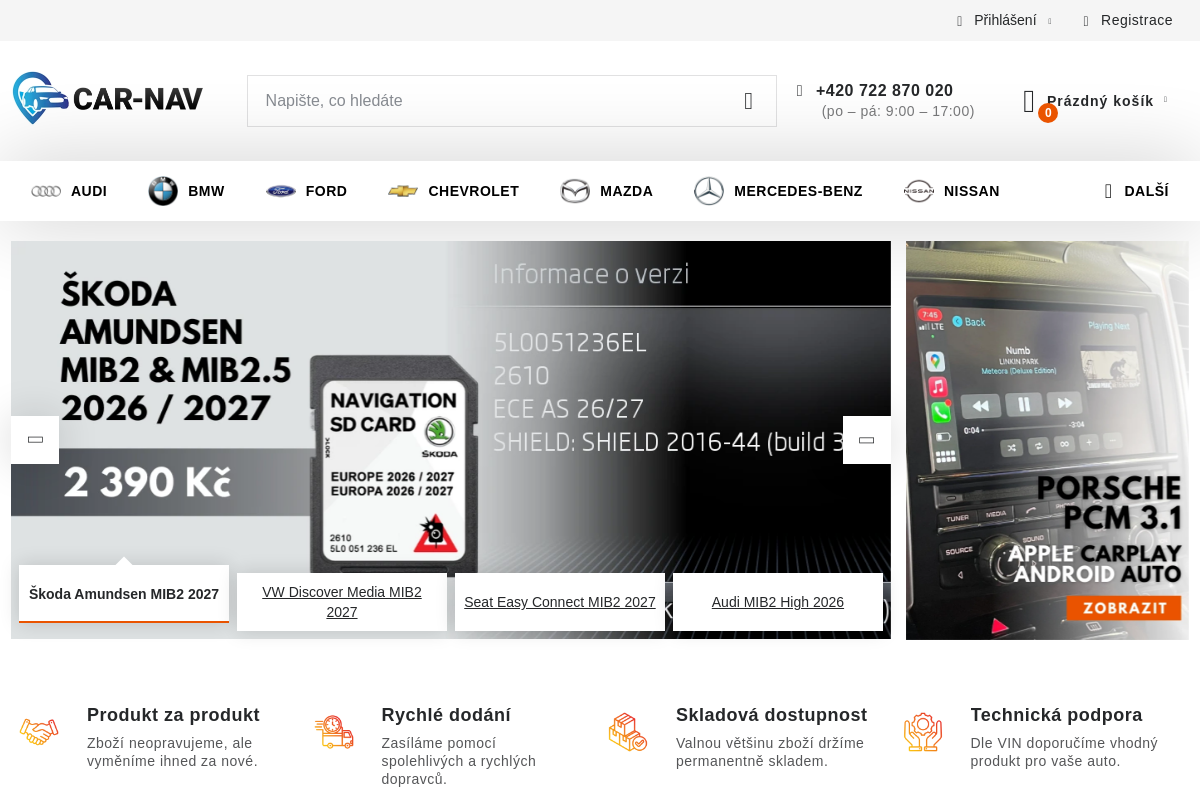Click the Chevrolet bowtie logo
1200x800 pixels.
click(403, 191)
